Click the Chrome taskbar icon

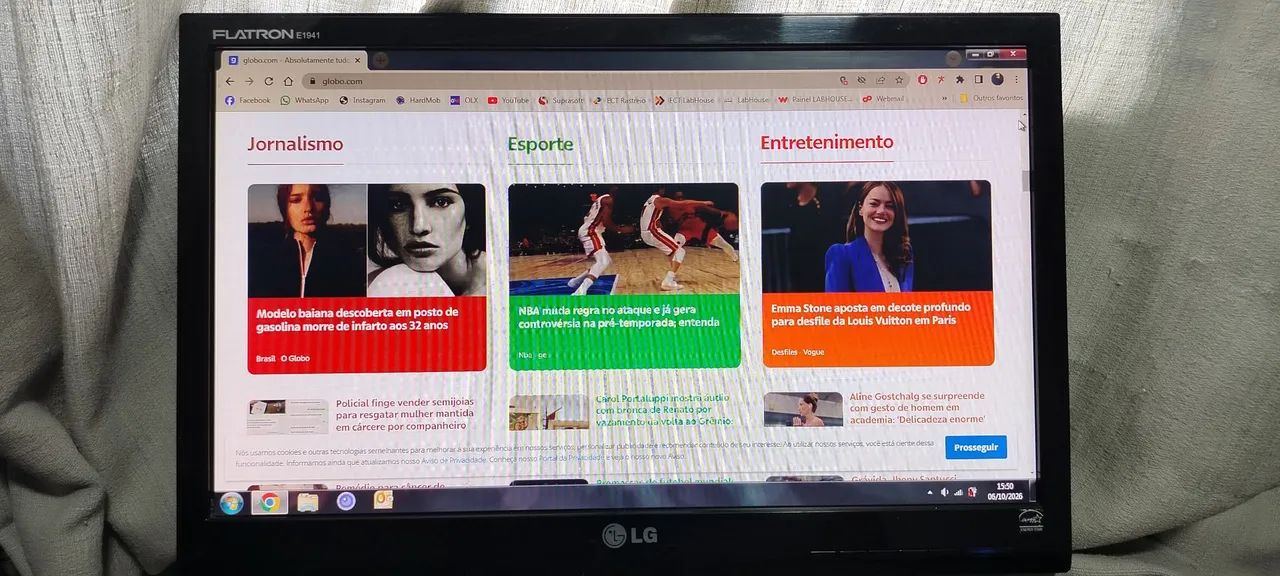click(270, 503)
